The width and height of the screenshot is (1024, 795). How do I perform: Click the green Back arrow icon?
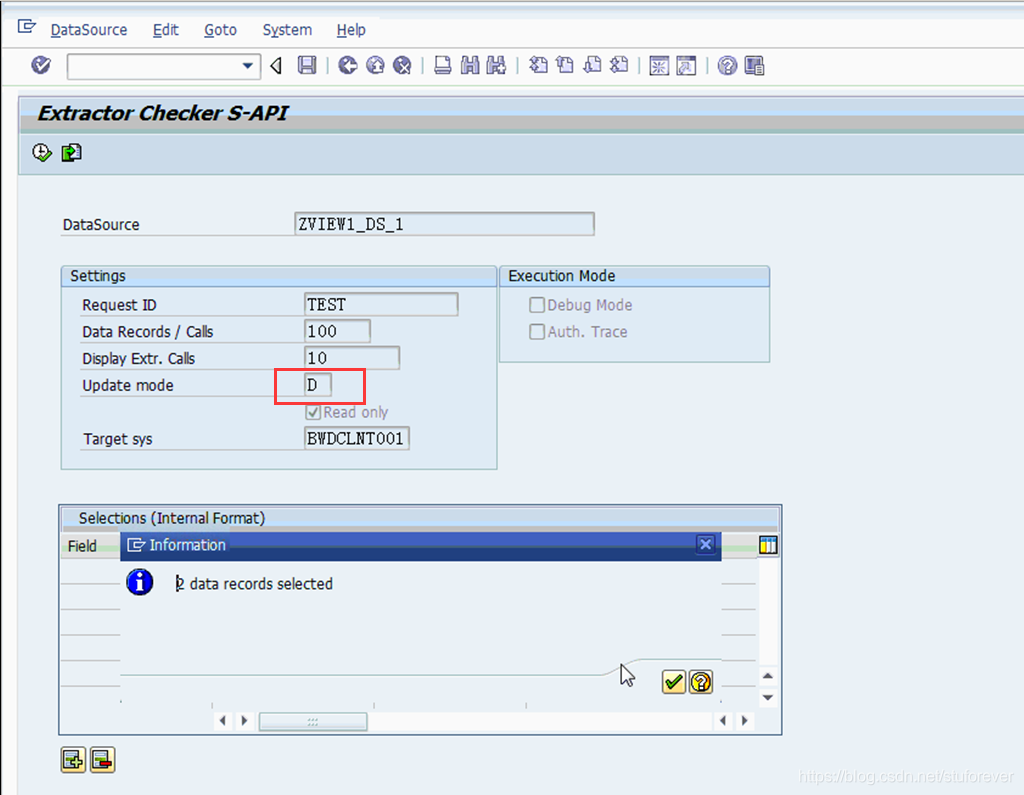click(347, 65)
